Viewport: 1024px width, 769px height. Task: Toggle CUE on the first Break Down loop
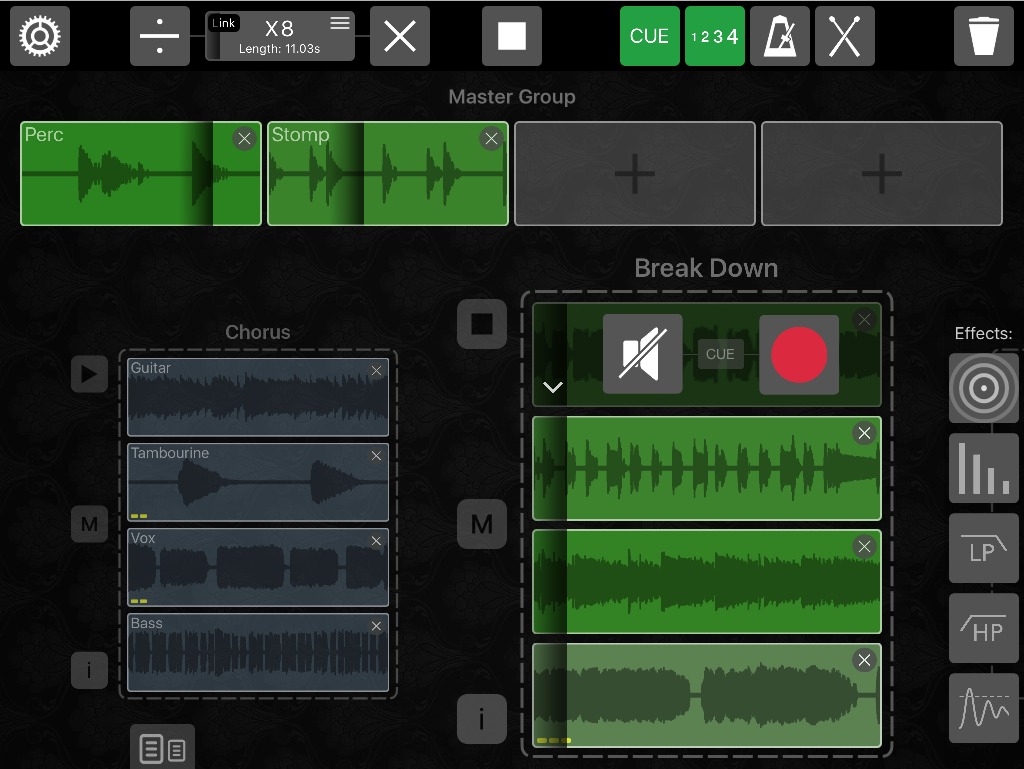click(x=720, y=354)
